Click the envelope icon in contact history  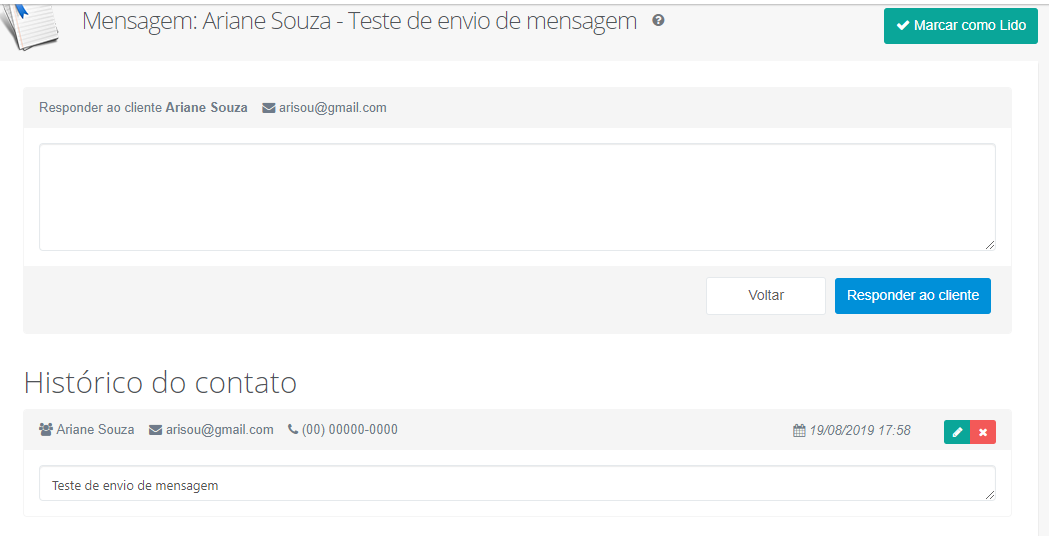coord(156,430)
